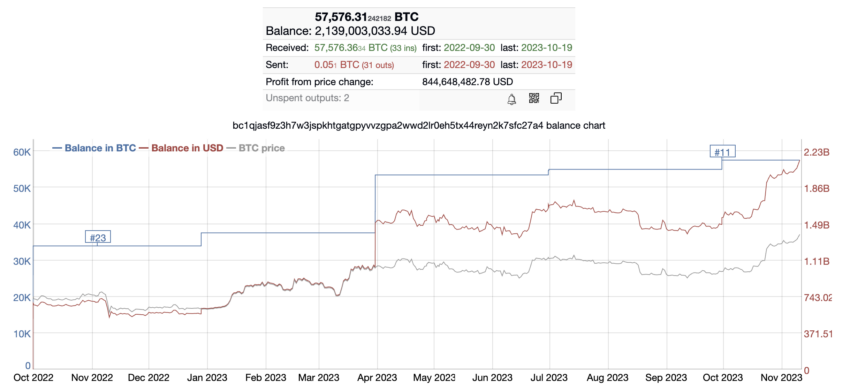Toggle the Balance in USD legend series
The width and height of the screenshot is (850, 390).
[181, 148]
